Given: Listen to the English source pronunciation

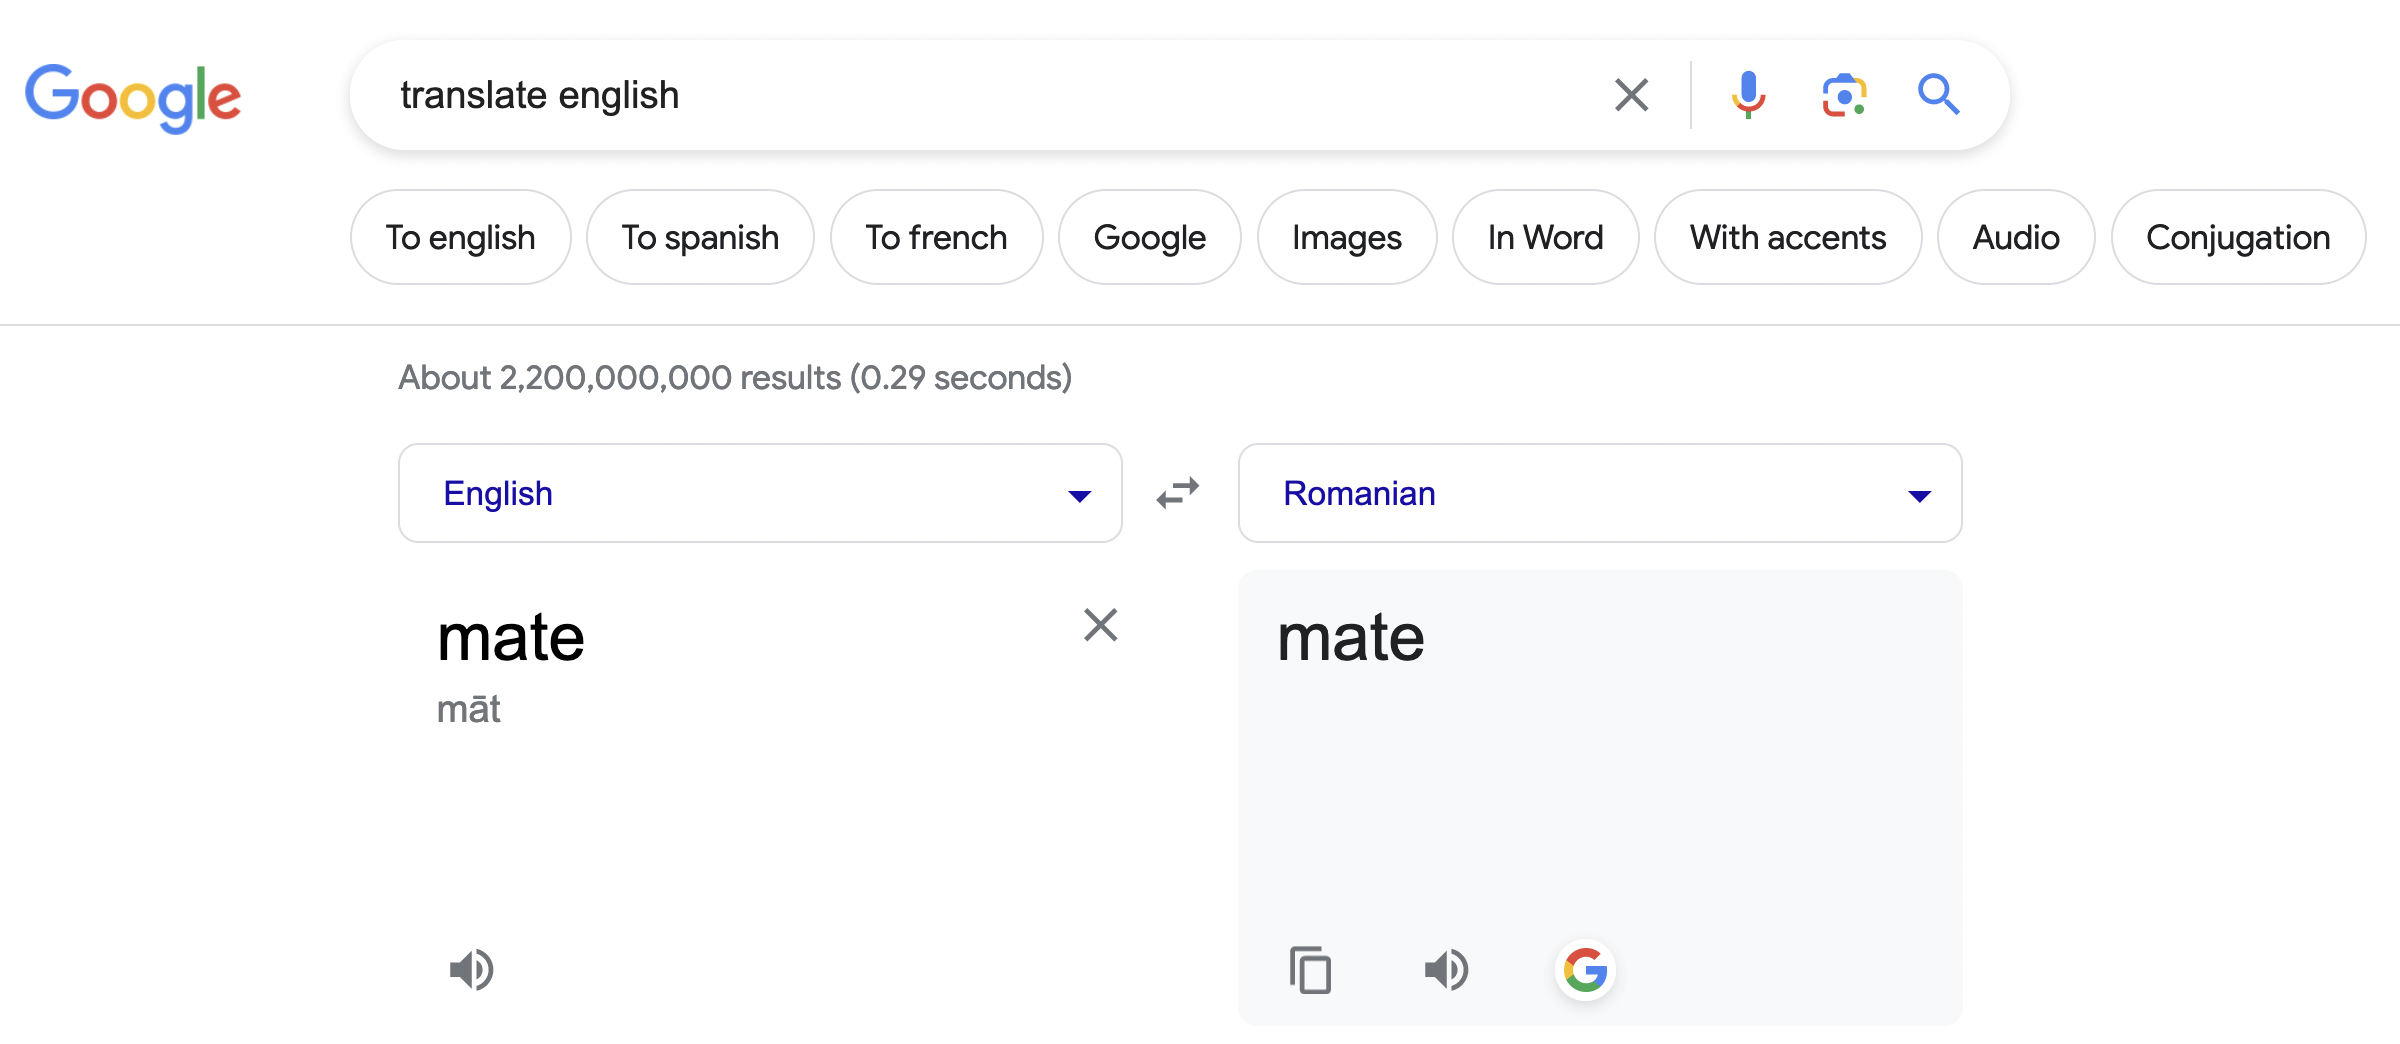Looking at the screenshot, I should pos(471,969).
